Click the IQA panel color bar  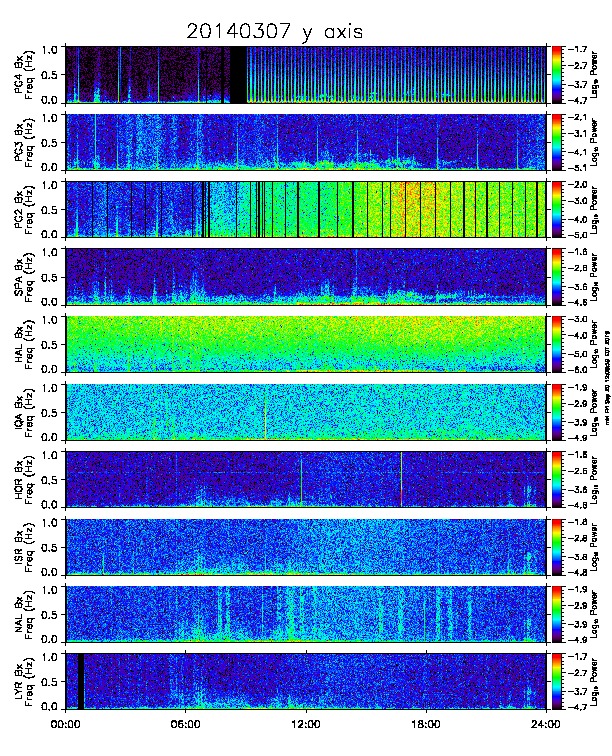click(x=557, y=412)
